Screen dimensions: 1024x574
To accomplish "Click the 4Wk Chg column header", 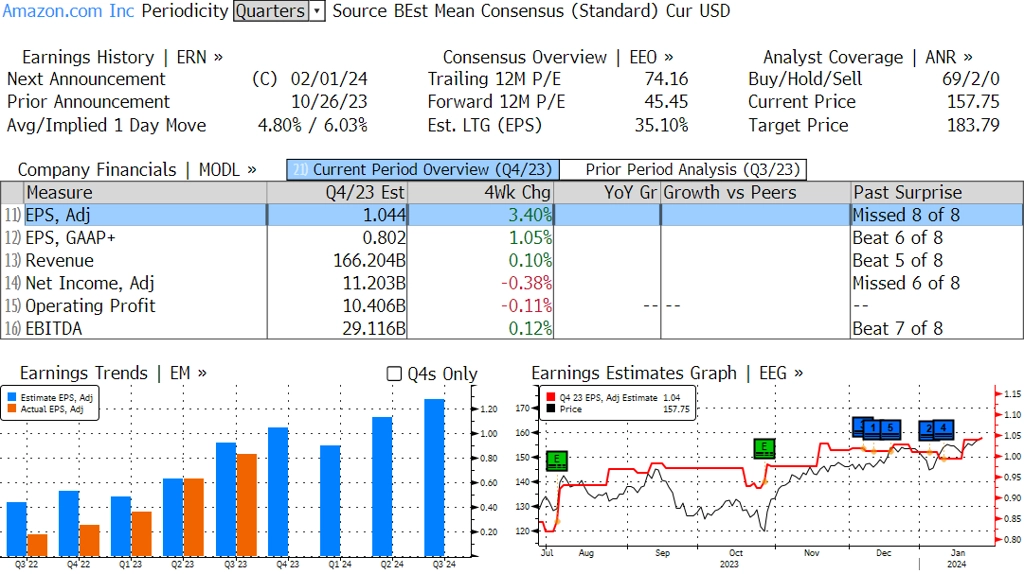I will [480, 193].
